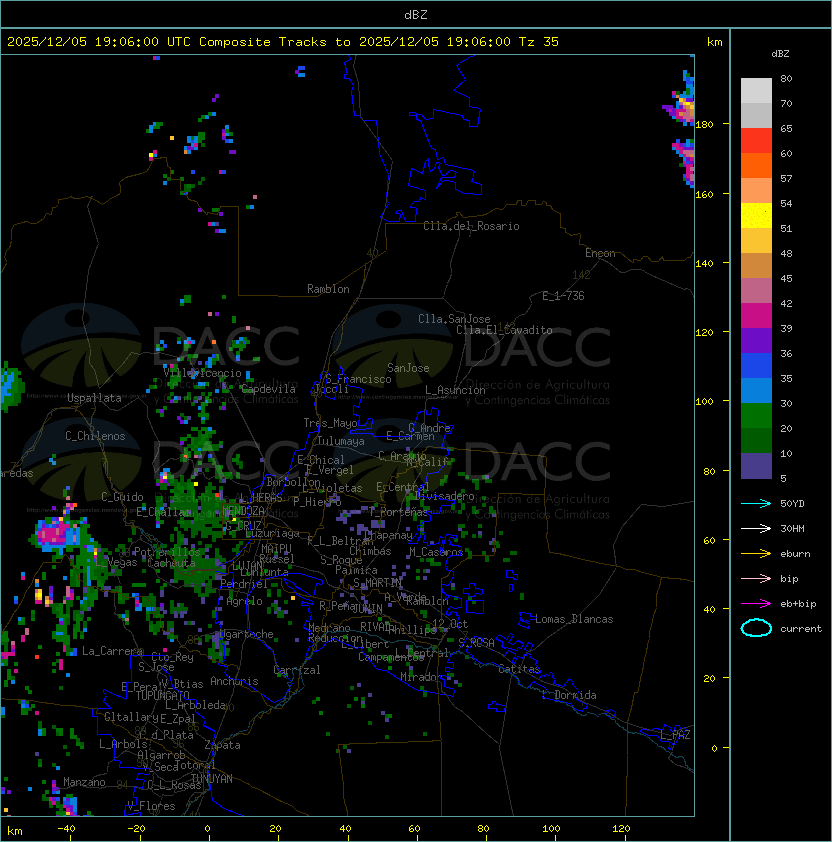The image size is (832, 842).
Task: Click the 'La_Carrera' map label
Action: click(112, 651)
